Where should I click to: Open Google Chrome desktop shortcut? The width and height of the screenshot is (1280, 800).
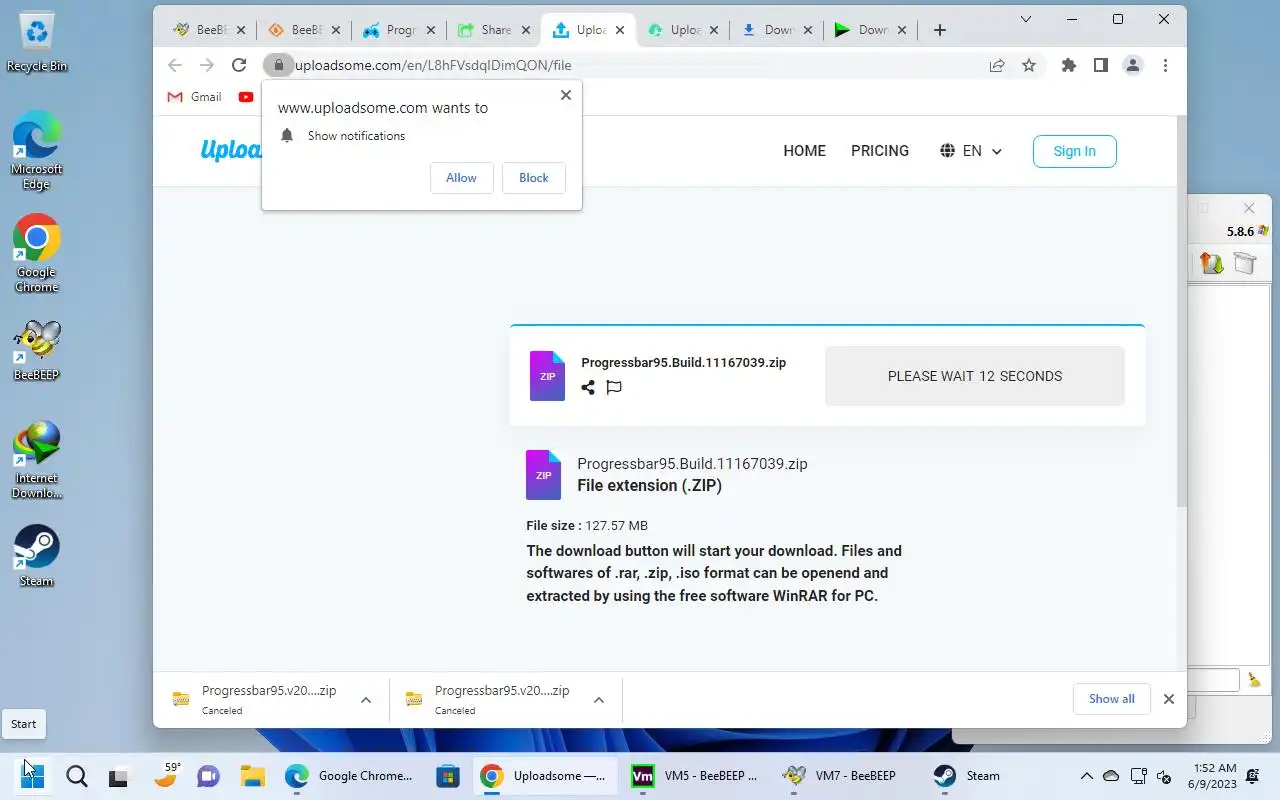(x=37, y=253)
